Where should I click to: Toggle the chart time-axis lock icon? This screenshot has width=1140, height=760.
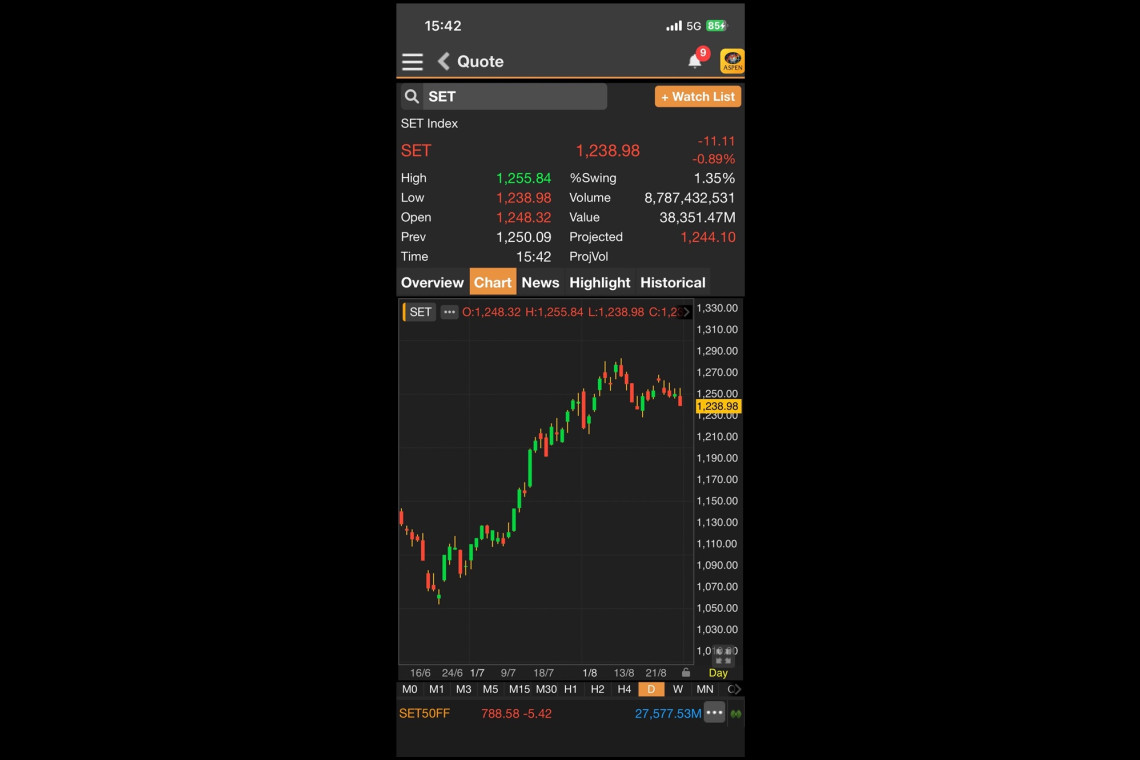click(x=686, y=673)
